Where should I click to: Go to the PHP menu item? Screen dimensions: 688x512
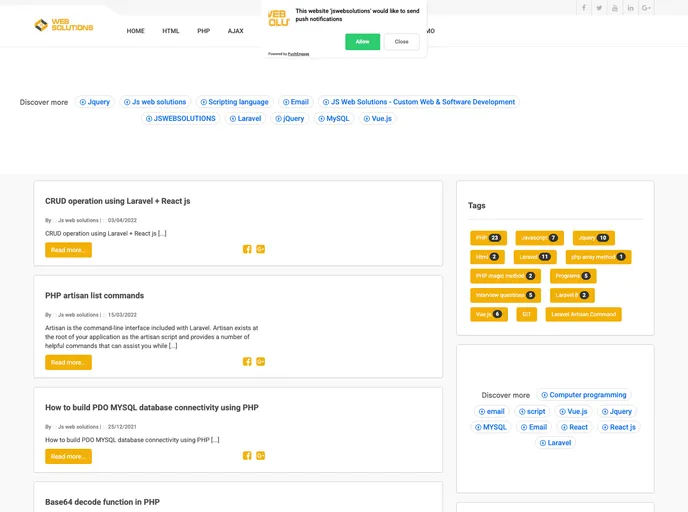[203, 31]
